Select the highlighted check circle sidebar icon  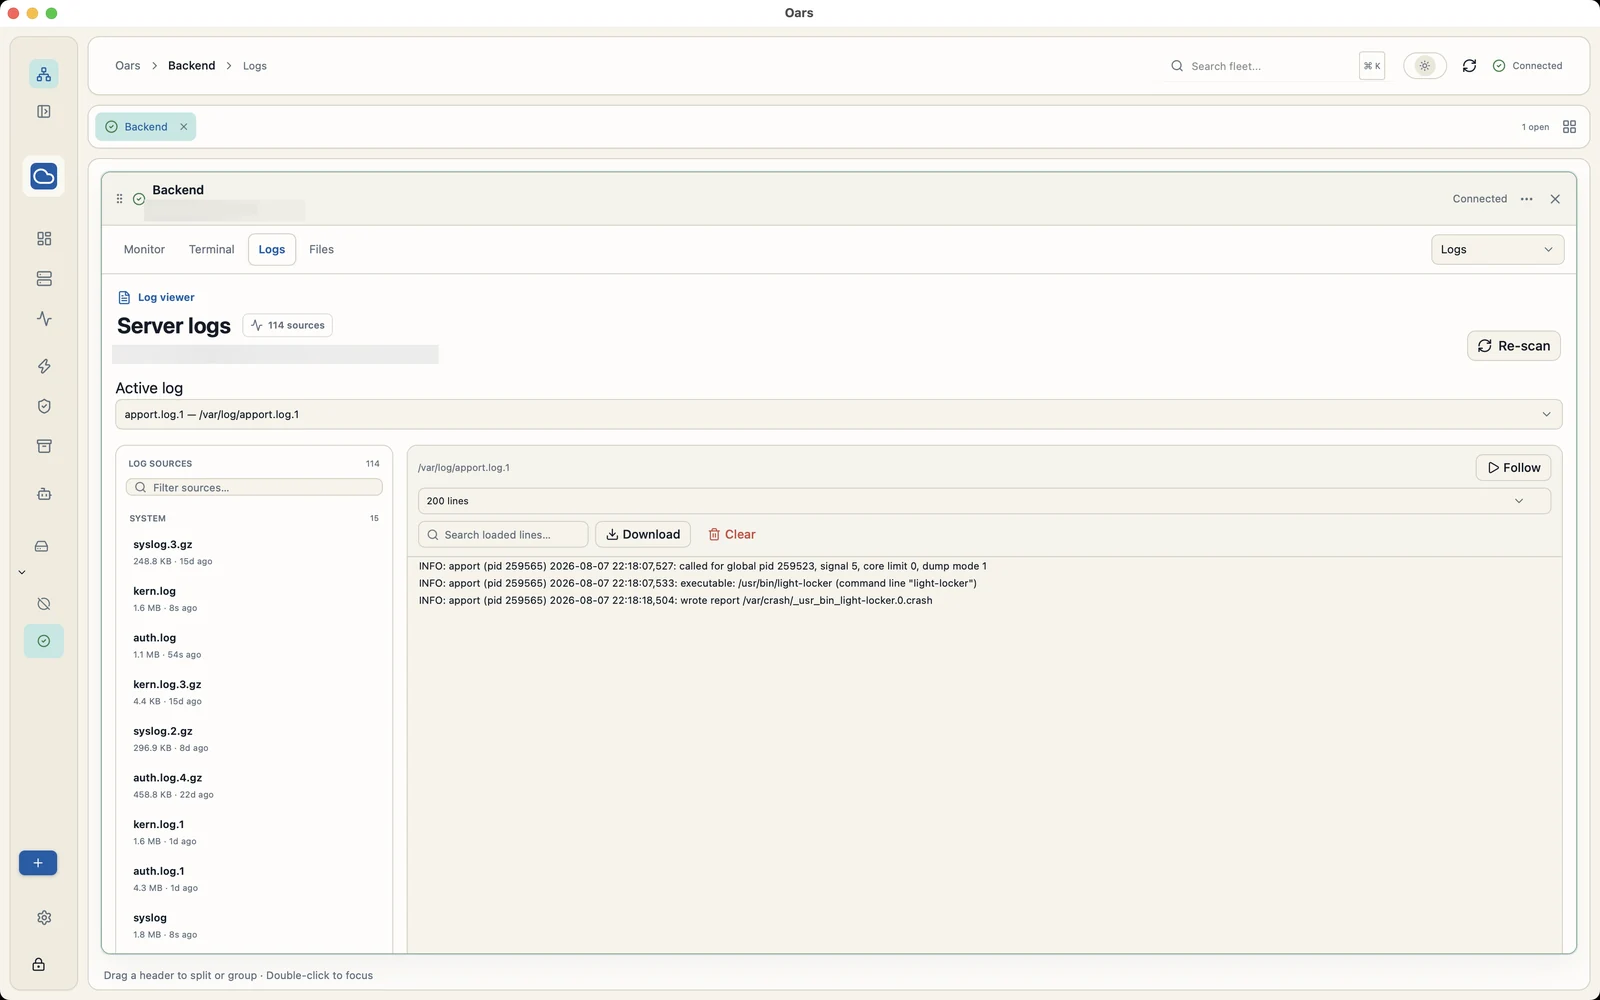point(44,641)
